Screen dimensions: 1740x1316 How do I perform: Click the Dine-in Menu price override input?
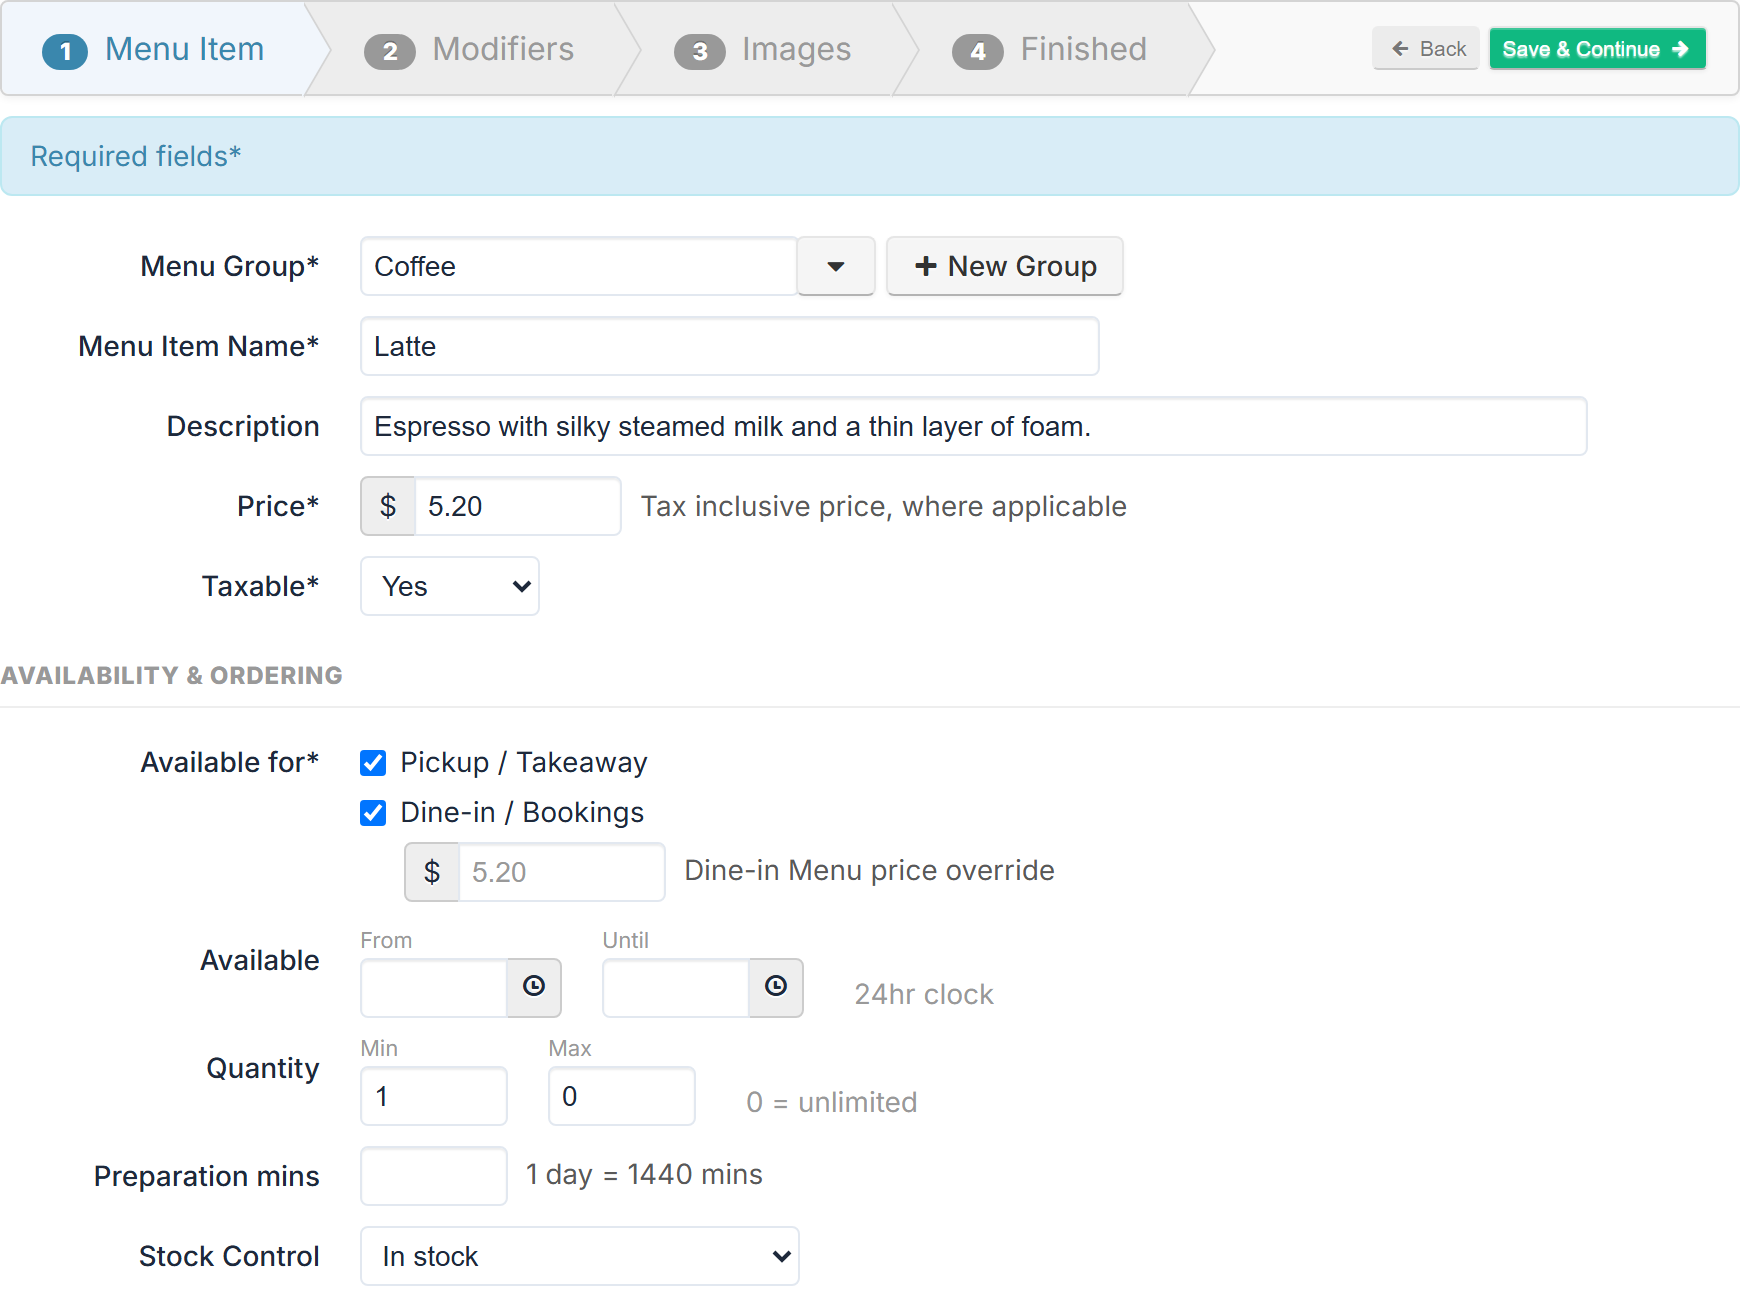562,872
